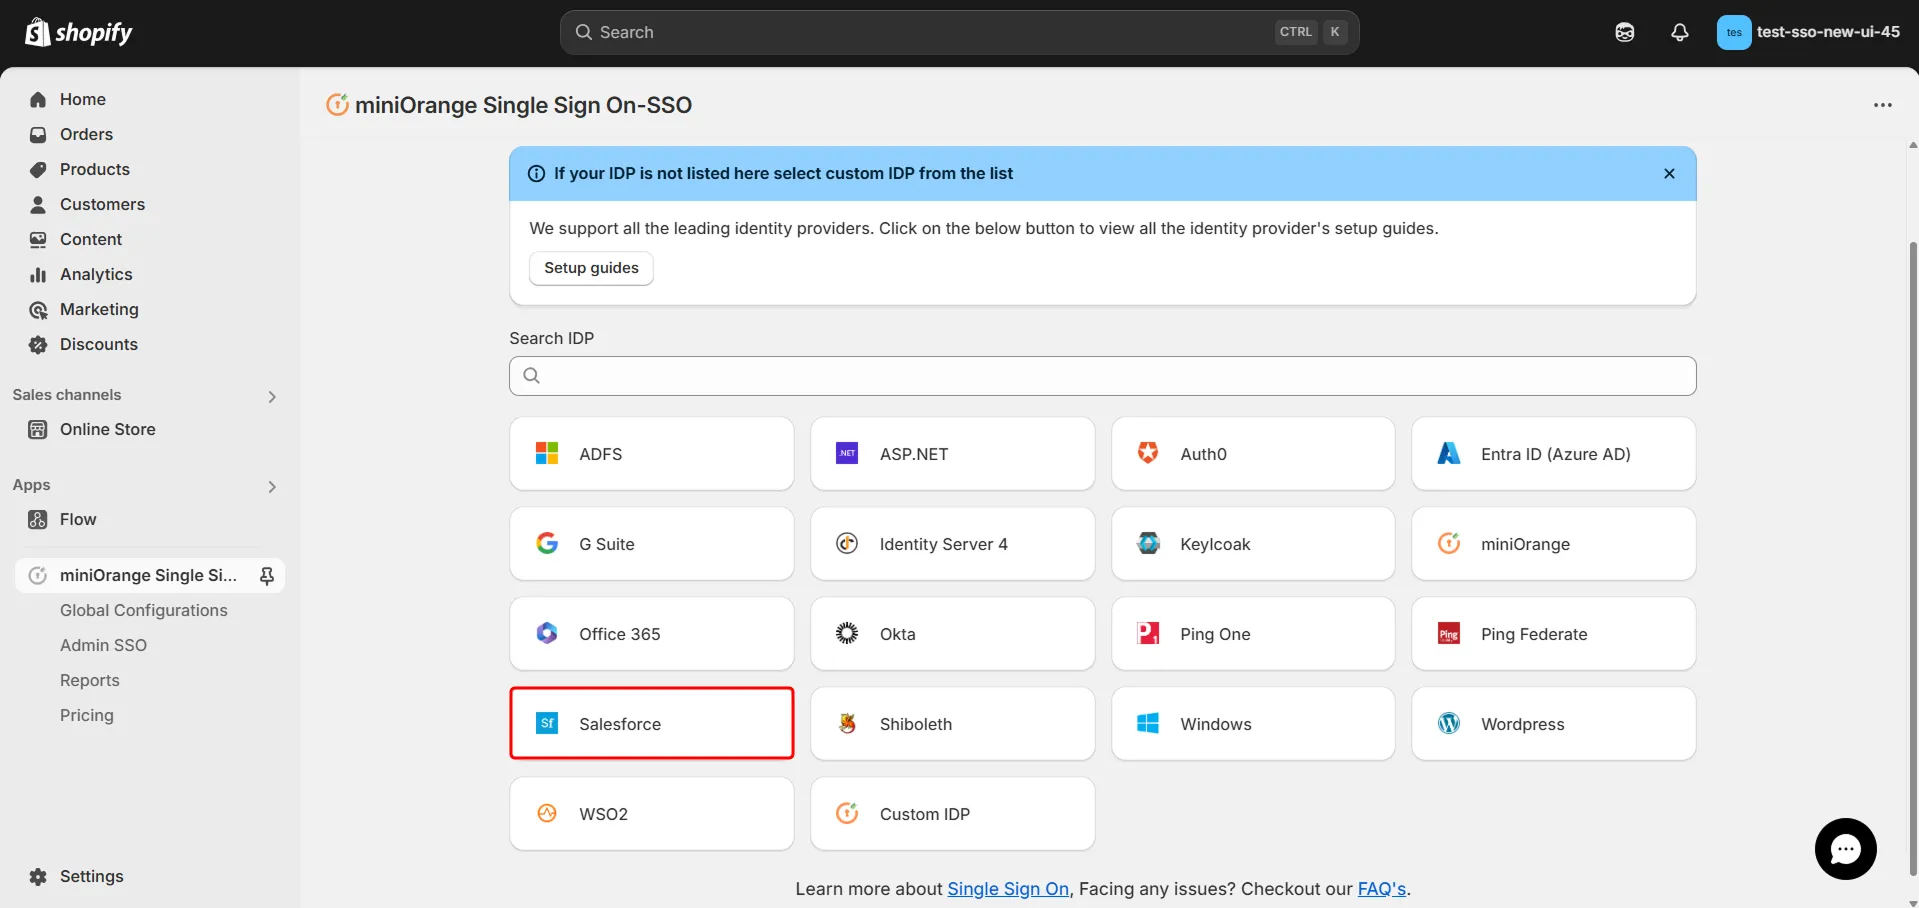
Task: Open Pricing under miniOrange
Action: [x=87, y=715]
